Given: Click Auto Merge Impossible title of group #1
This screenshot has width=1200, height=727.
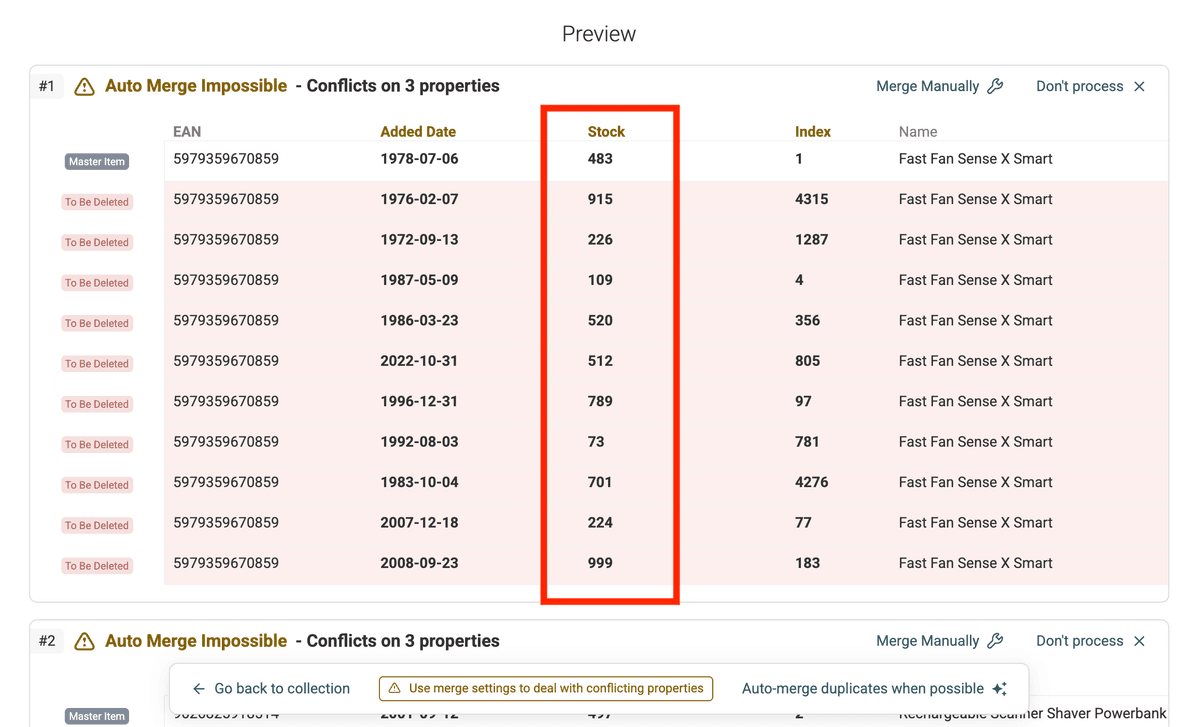Looking at the screenshot, I should click(x=196, y=86).
